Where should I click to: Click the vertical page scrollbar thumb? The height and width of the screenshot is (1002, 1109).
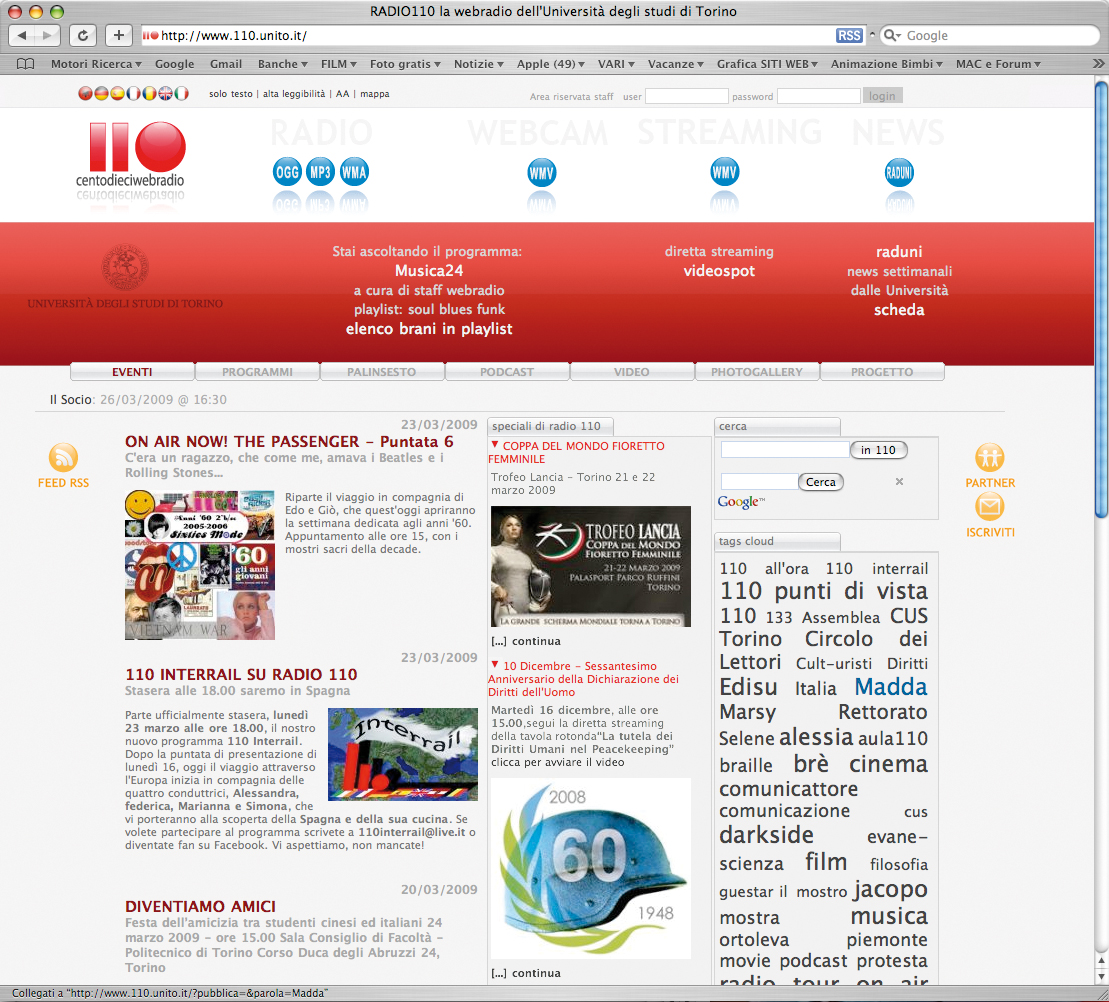coord(1101,301)
